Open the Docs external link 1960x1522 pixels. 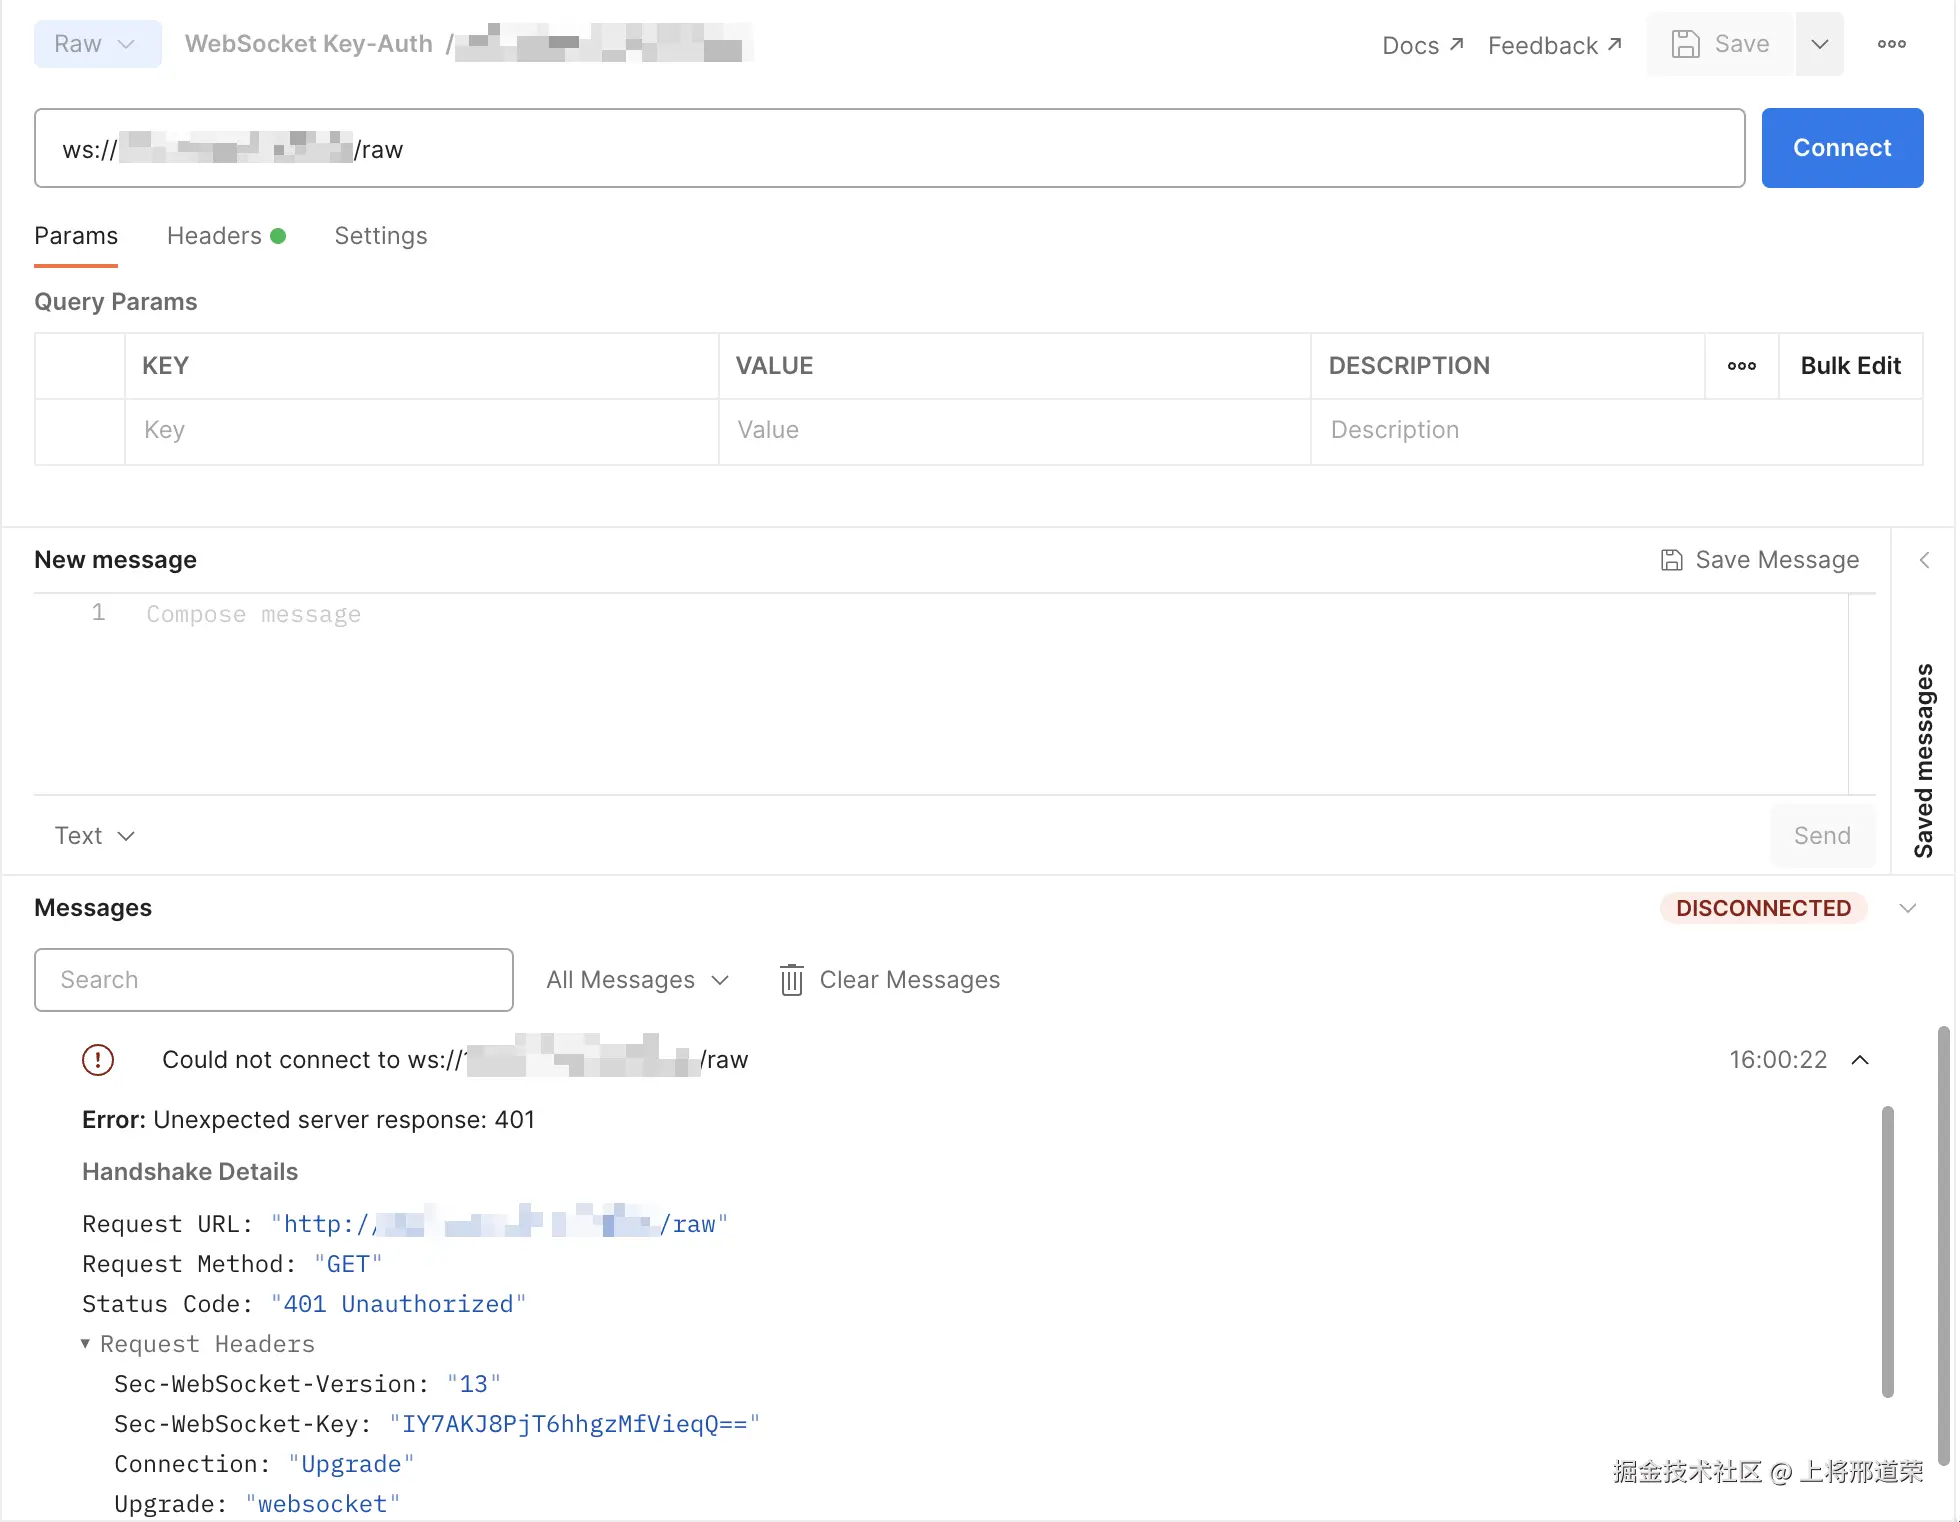[x=1422, y=45]
